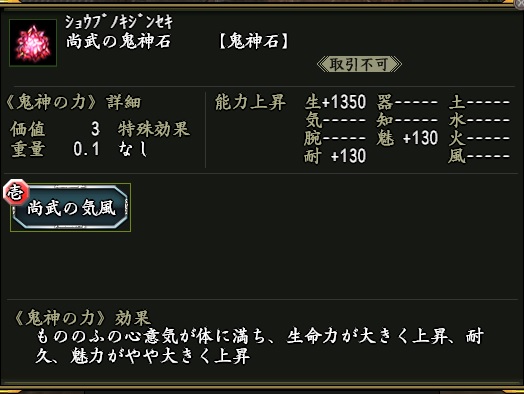This screenshot has height=394, width=524.
Task: Click the 魅 +130 stat value
Action: point(407,138)
